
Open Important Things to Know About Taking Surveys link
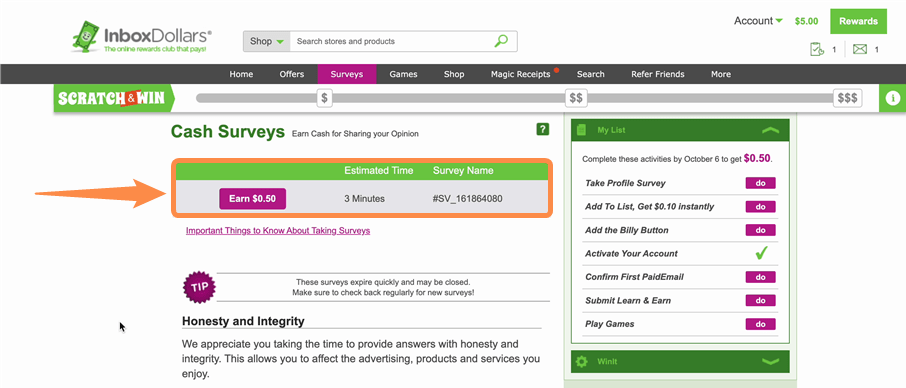pos(278,230)
